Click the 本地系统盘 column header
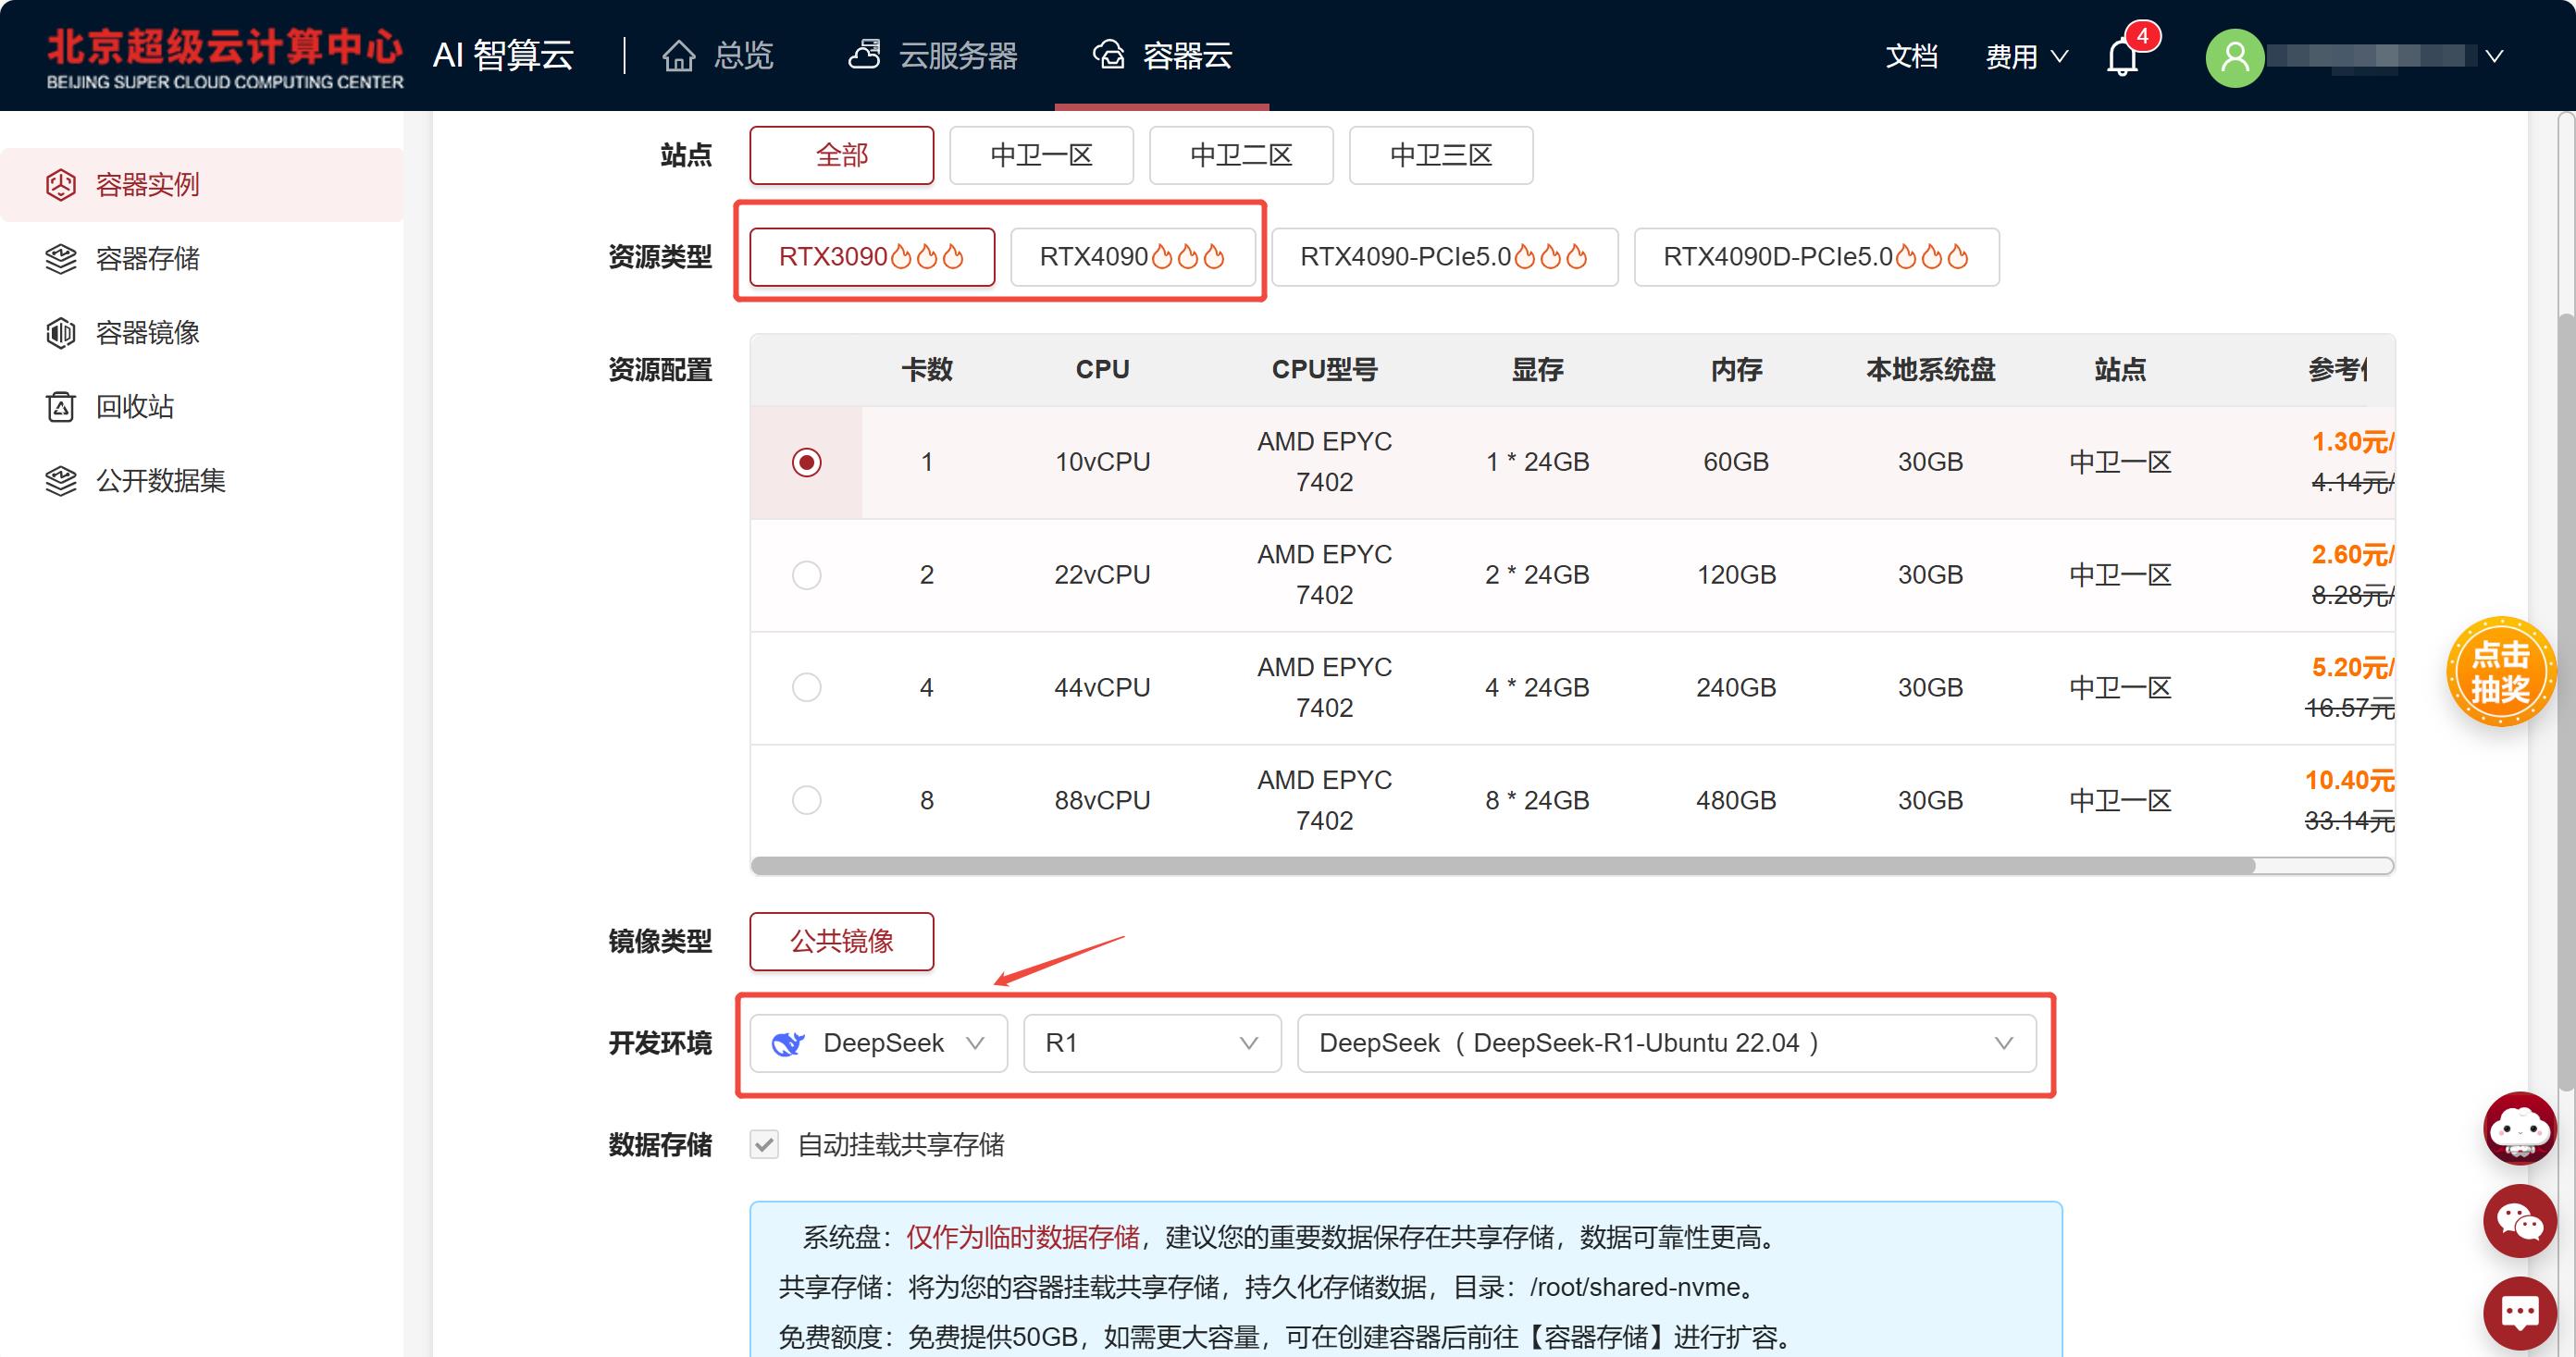The image size is (2576, 1357). [1930, 370]
